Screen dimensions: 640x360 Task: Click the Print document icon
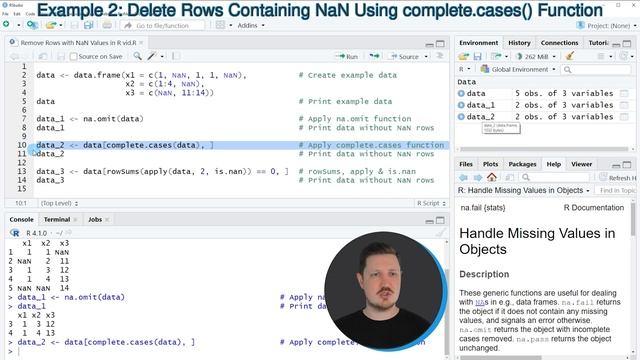[107, 25]
